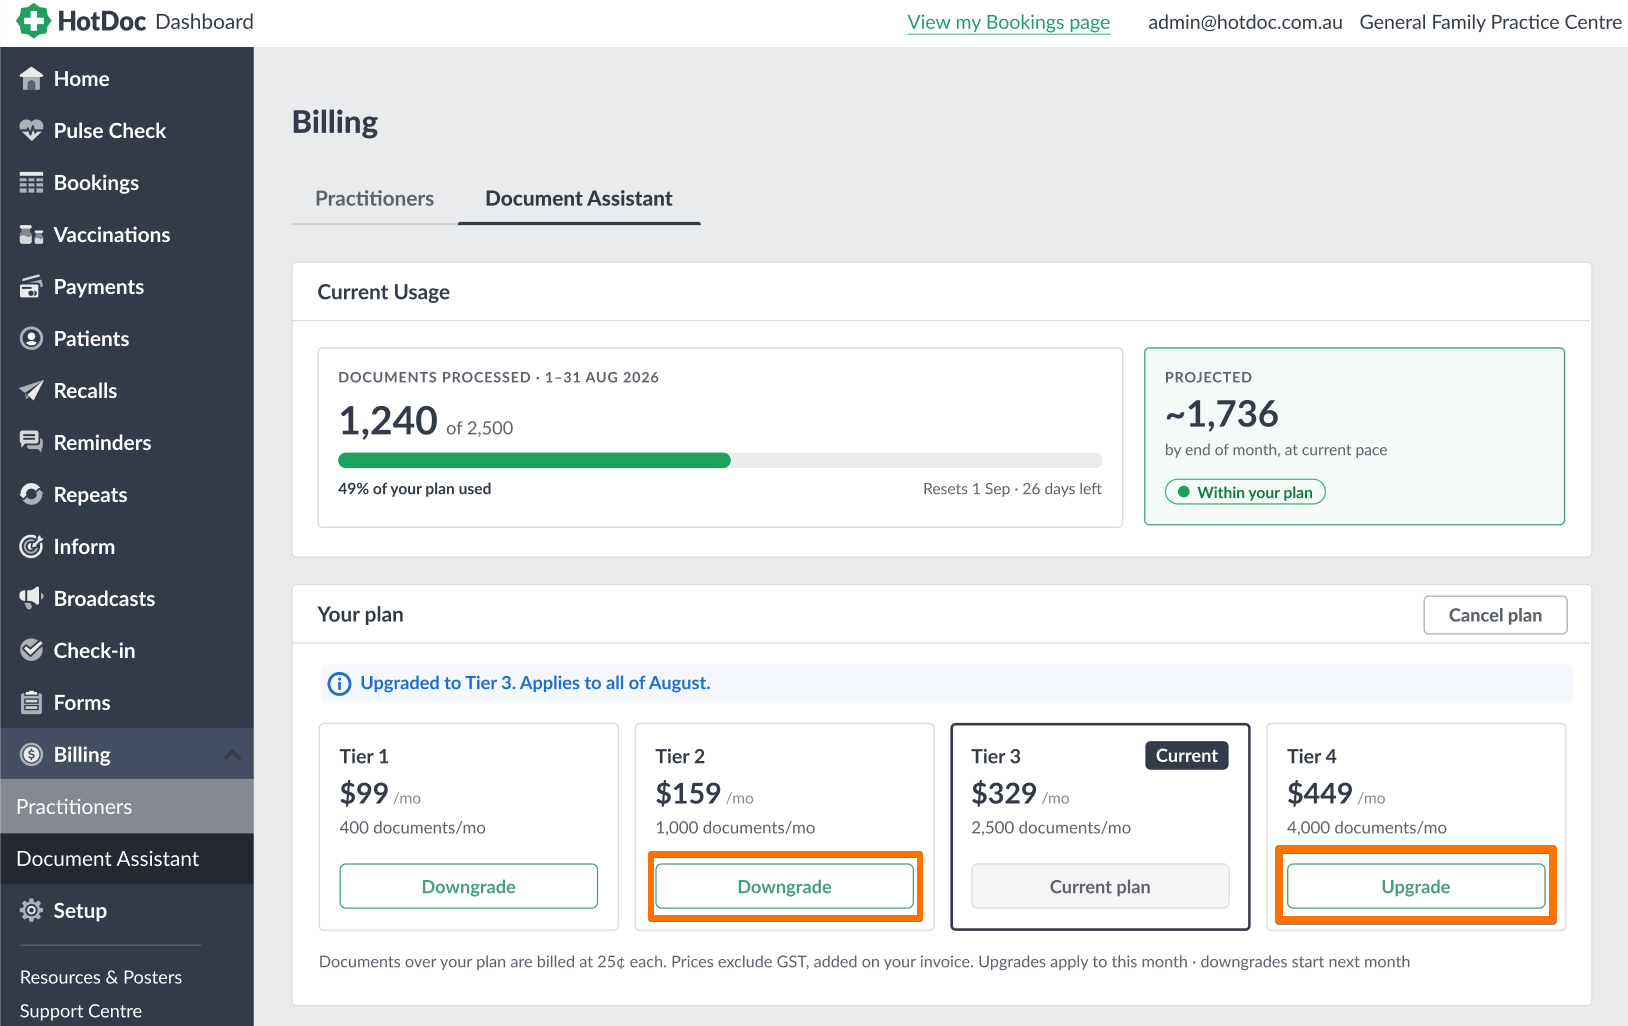Click the Payments card icon
Image resolution: width=1628 pixels, height=1026 pixels.
32,286
